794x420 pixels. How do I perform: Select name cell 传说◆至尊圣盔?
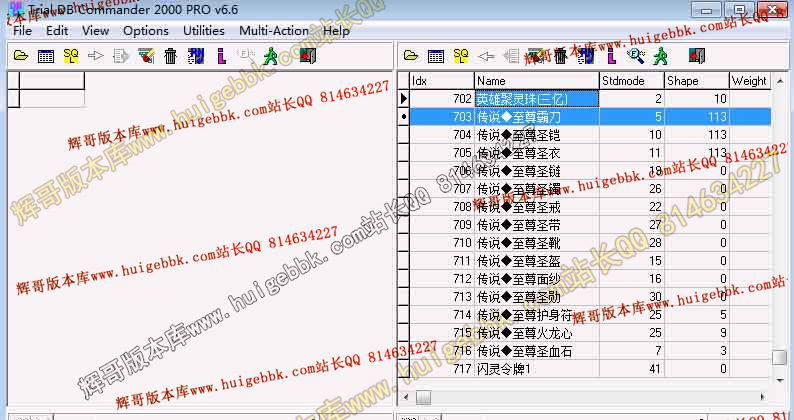(x=537, y=261)
